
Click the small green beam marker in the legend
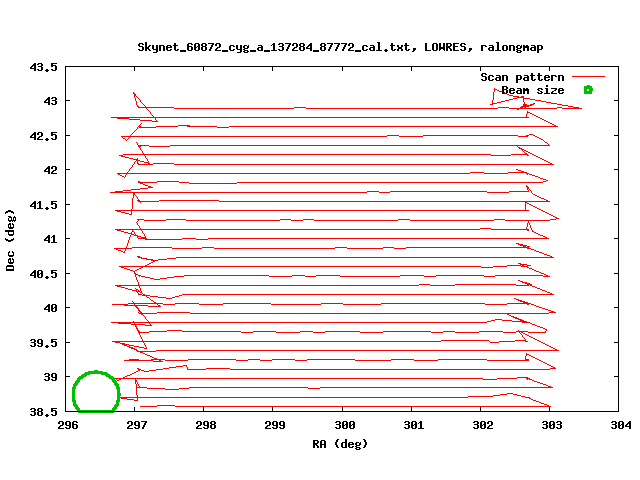click(x=588, y=90)
